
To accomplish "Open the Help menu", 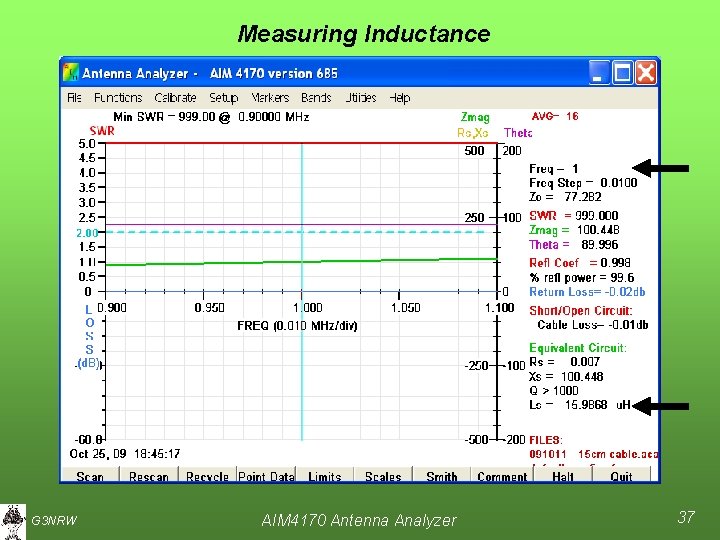I will [x=399, y=97].
